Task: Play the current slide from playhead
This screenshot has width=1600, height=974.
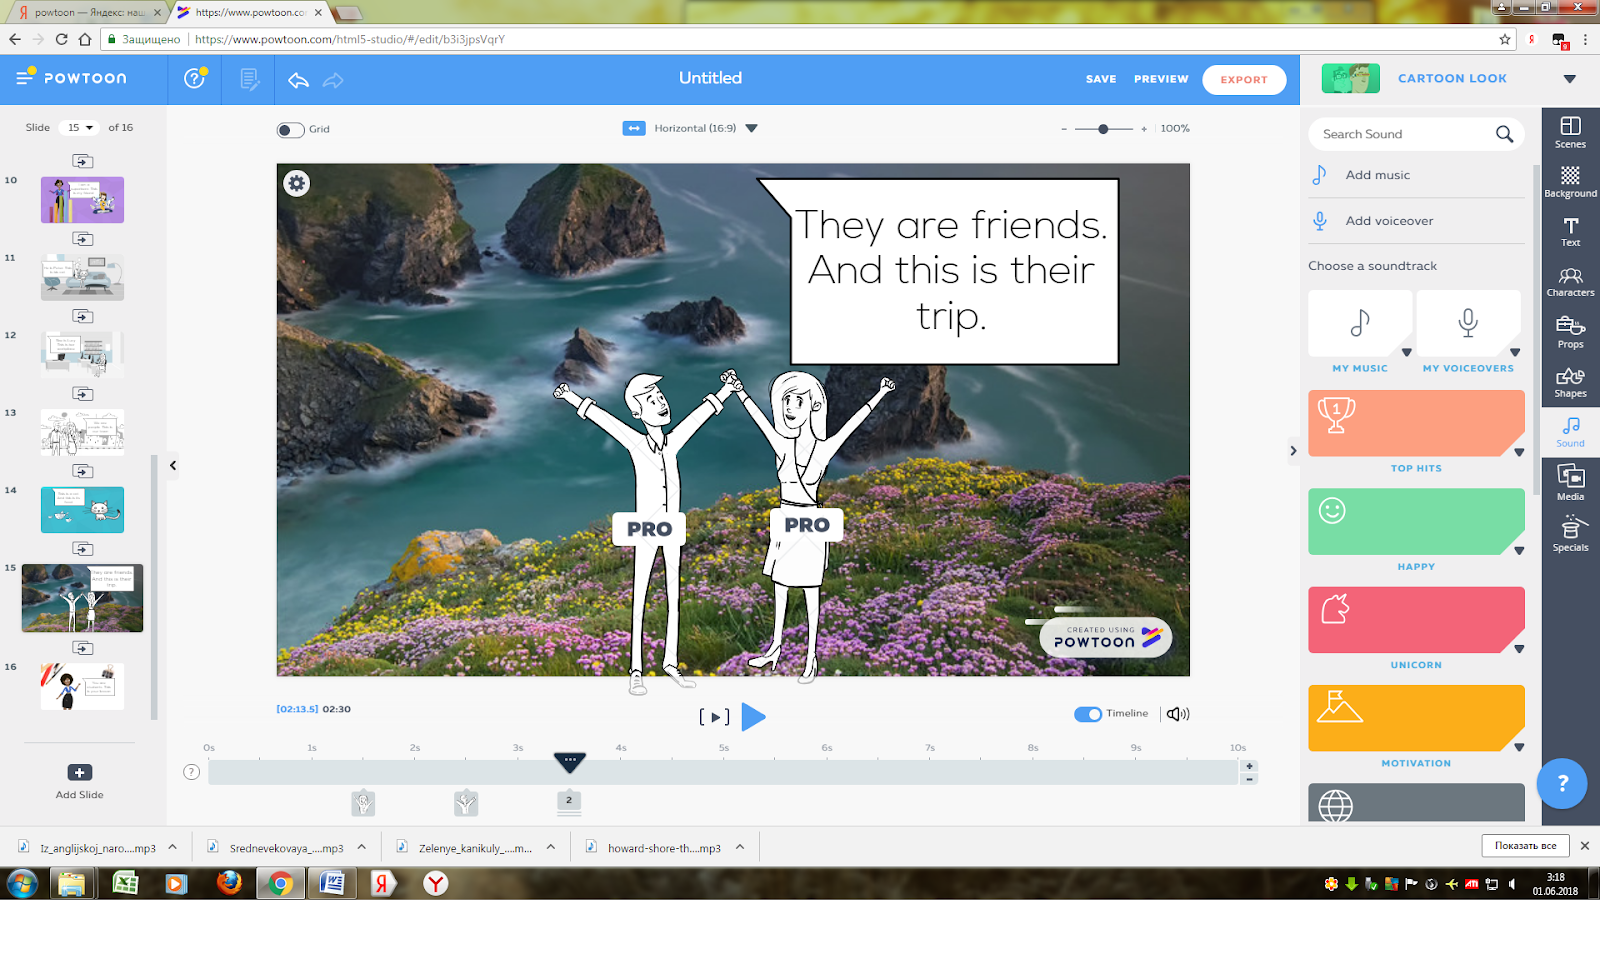Action: coord(714,717)
